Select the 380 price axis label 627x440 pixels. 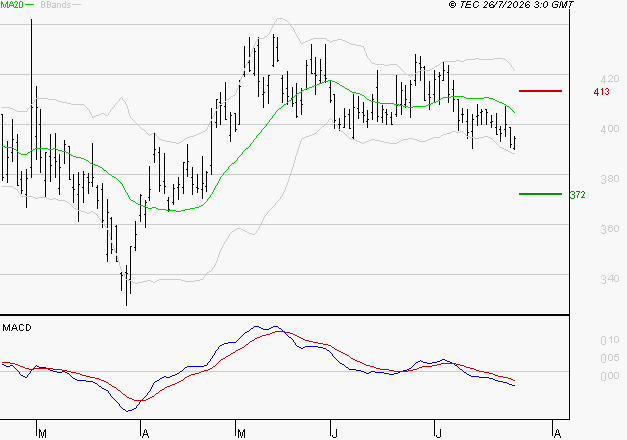pyautogui.click(x=610, y=178)
